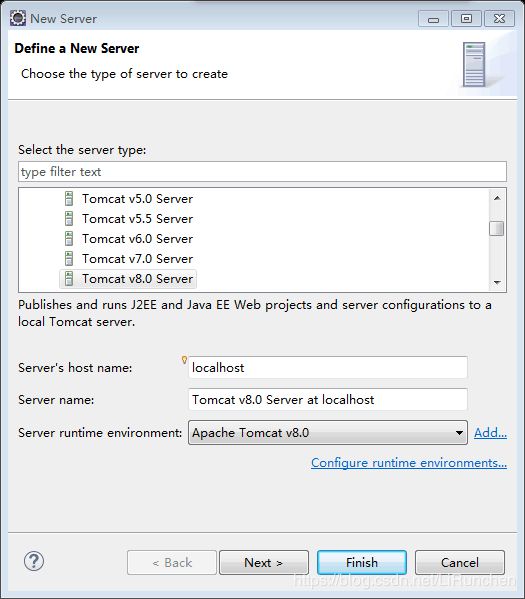Click the Add... runtime link

pyautogui.click(x=490, y=433)
